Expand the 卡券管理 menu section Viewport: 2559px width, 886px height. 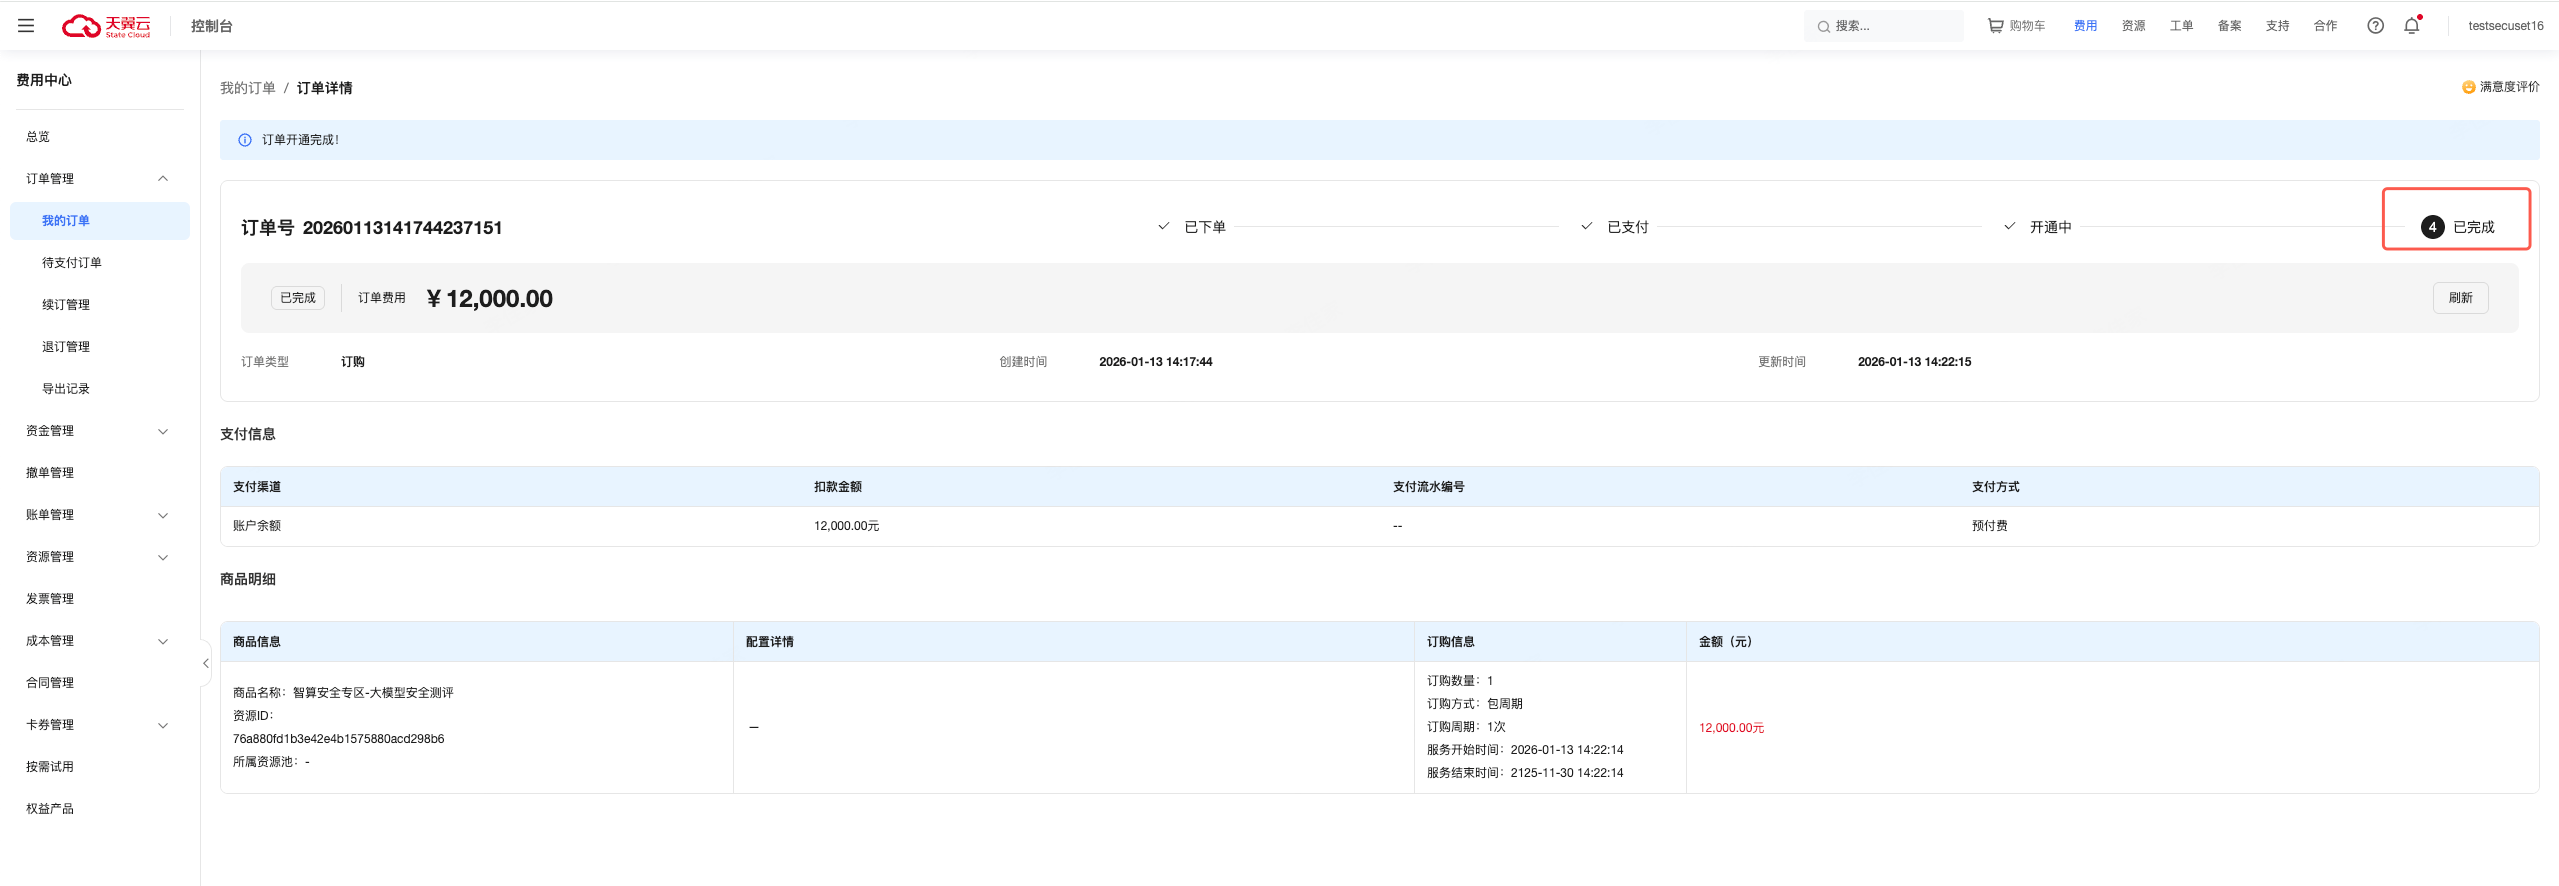pos(163,725)
